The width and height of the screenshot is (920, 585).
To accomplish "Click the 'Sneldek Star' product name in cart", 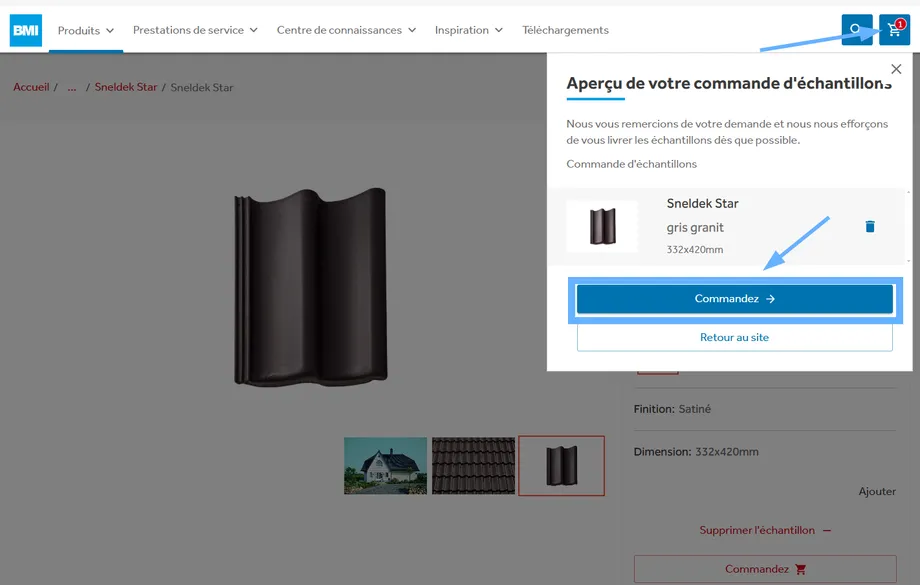I will pos(702,204).
